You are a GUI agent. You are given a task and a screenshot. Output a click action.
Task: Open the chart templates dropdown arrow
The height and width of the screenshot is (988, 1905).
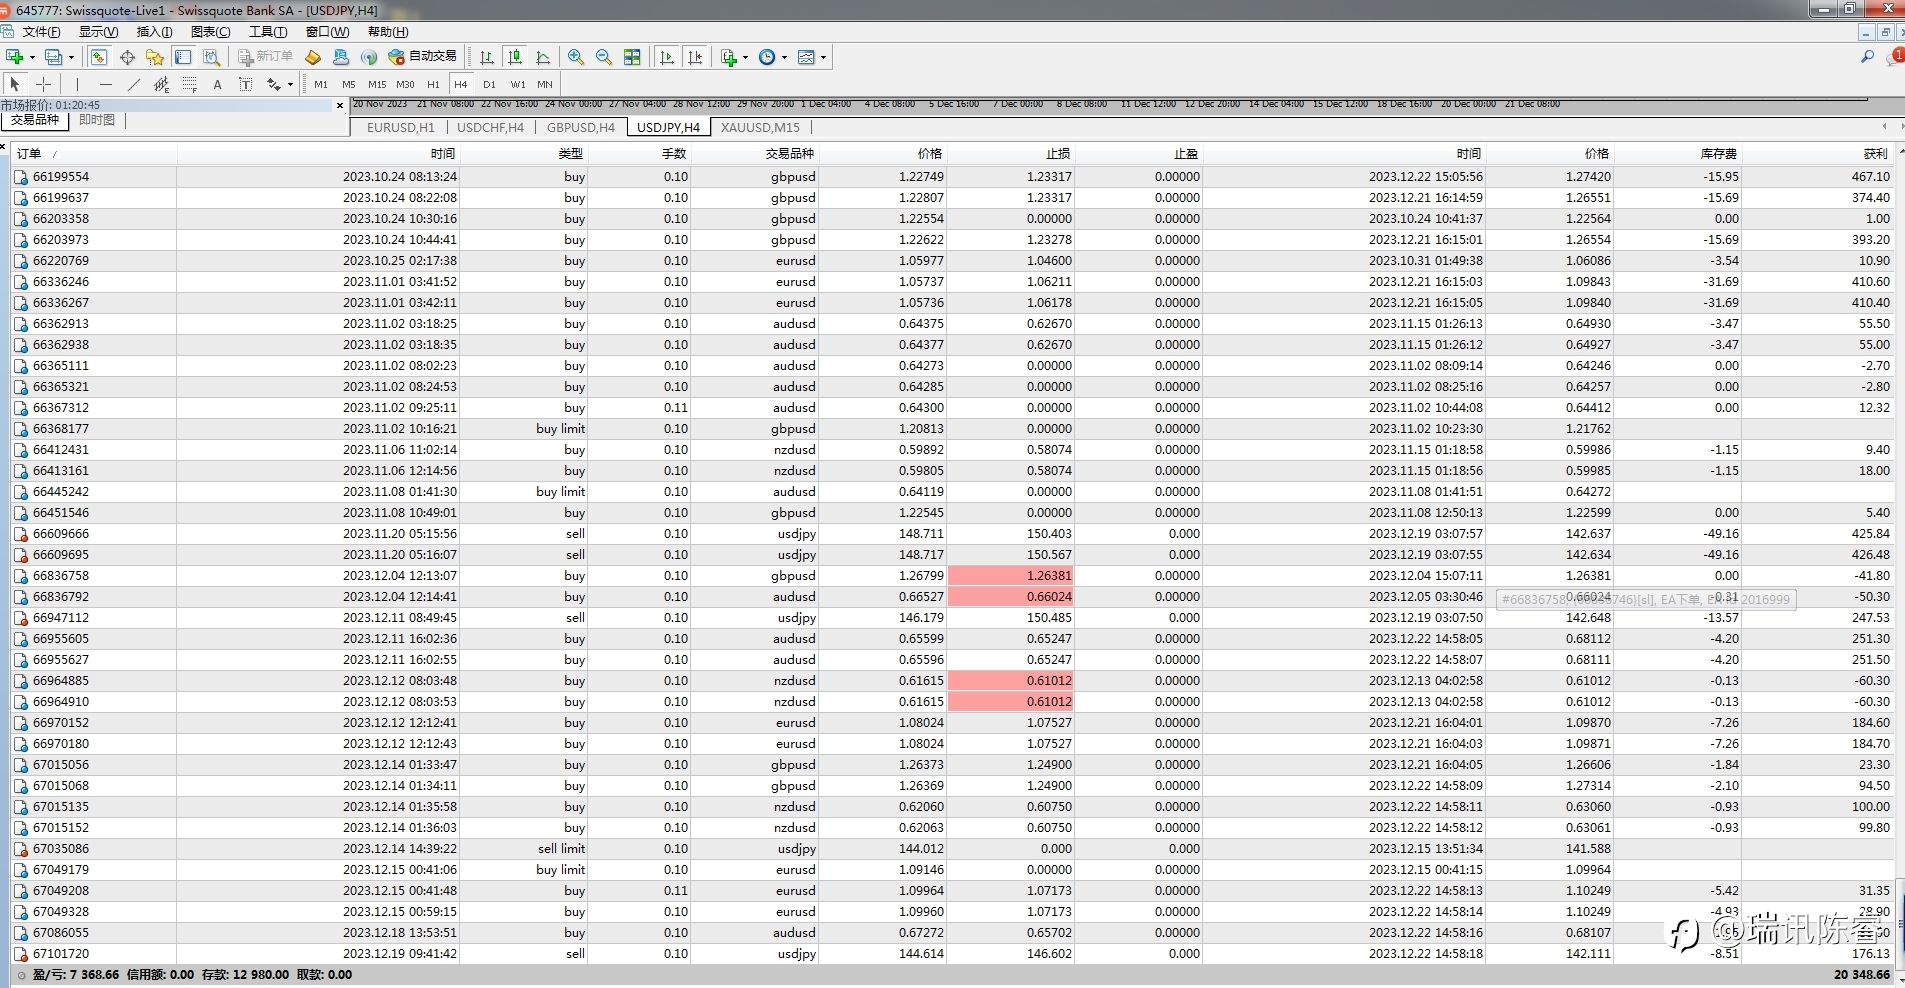coord(823,58)
